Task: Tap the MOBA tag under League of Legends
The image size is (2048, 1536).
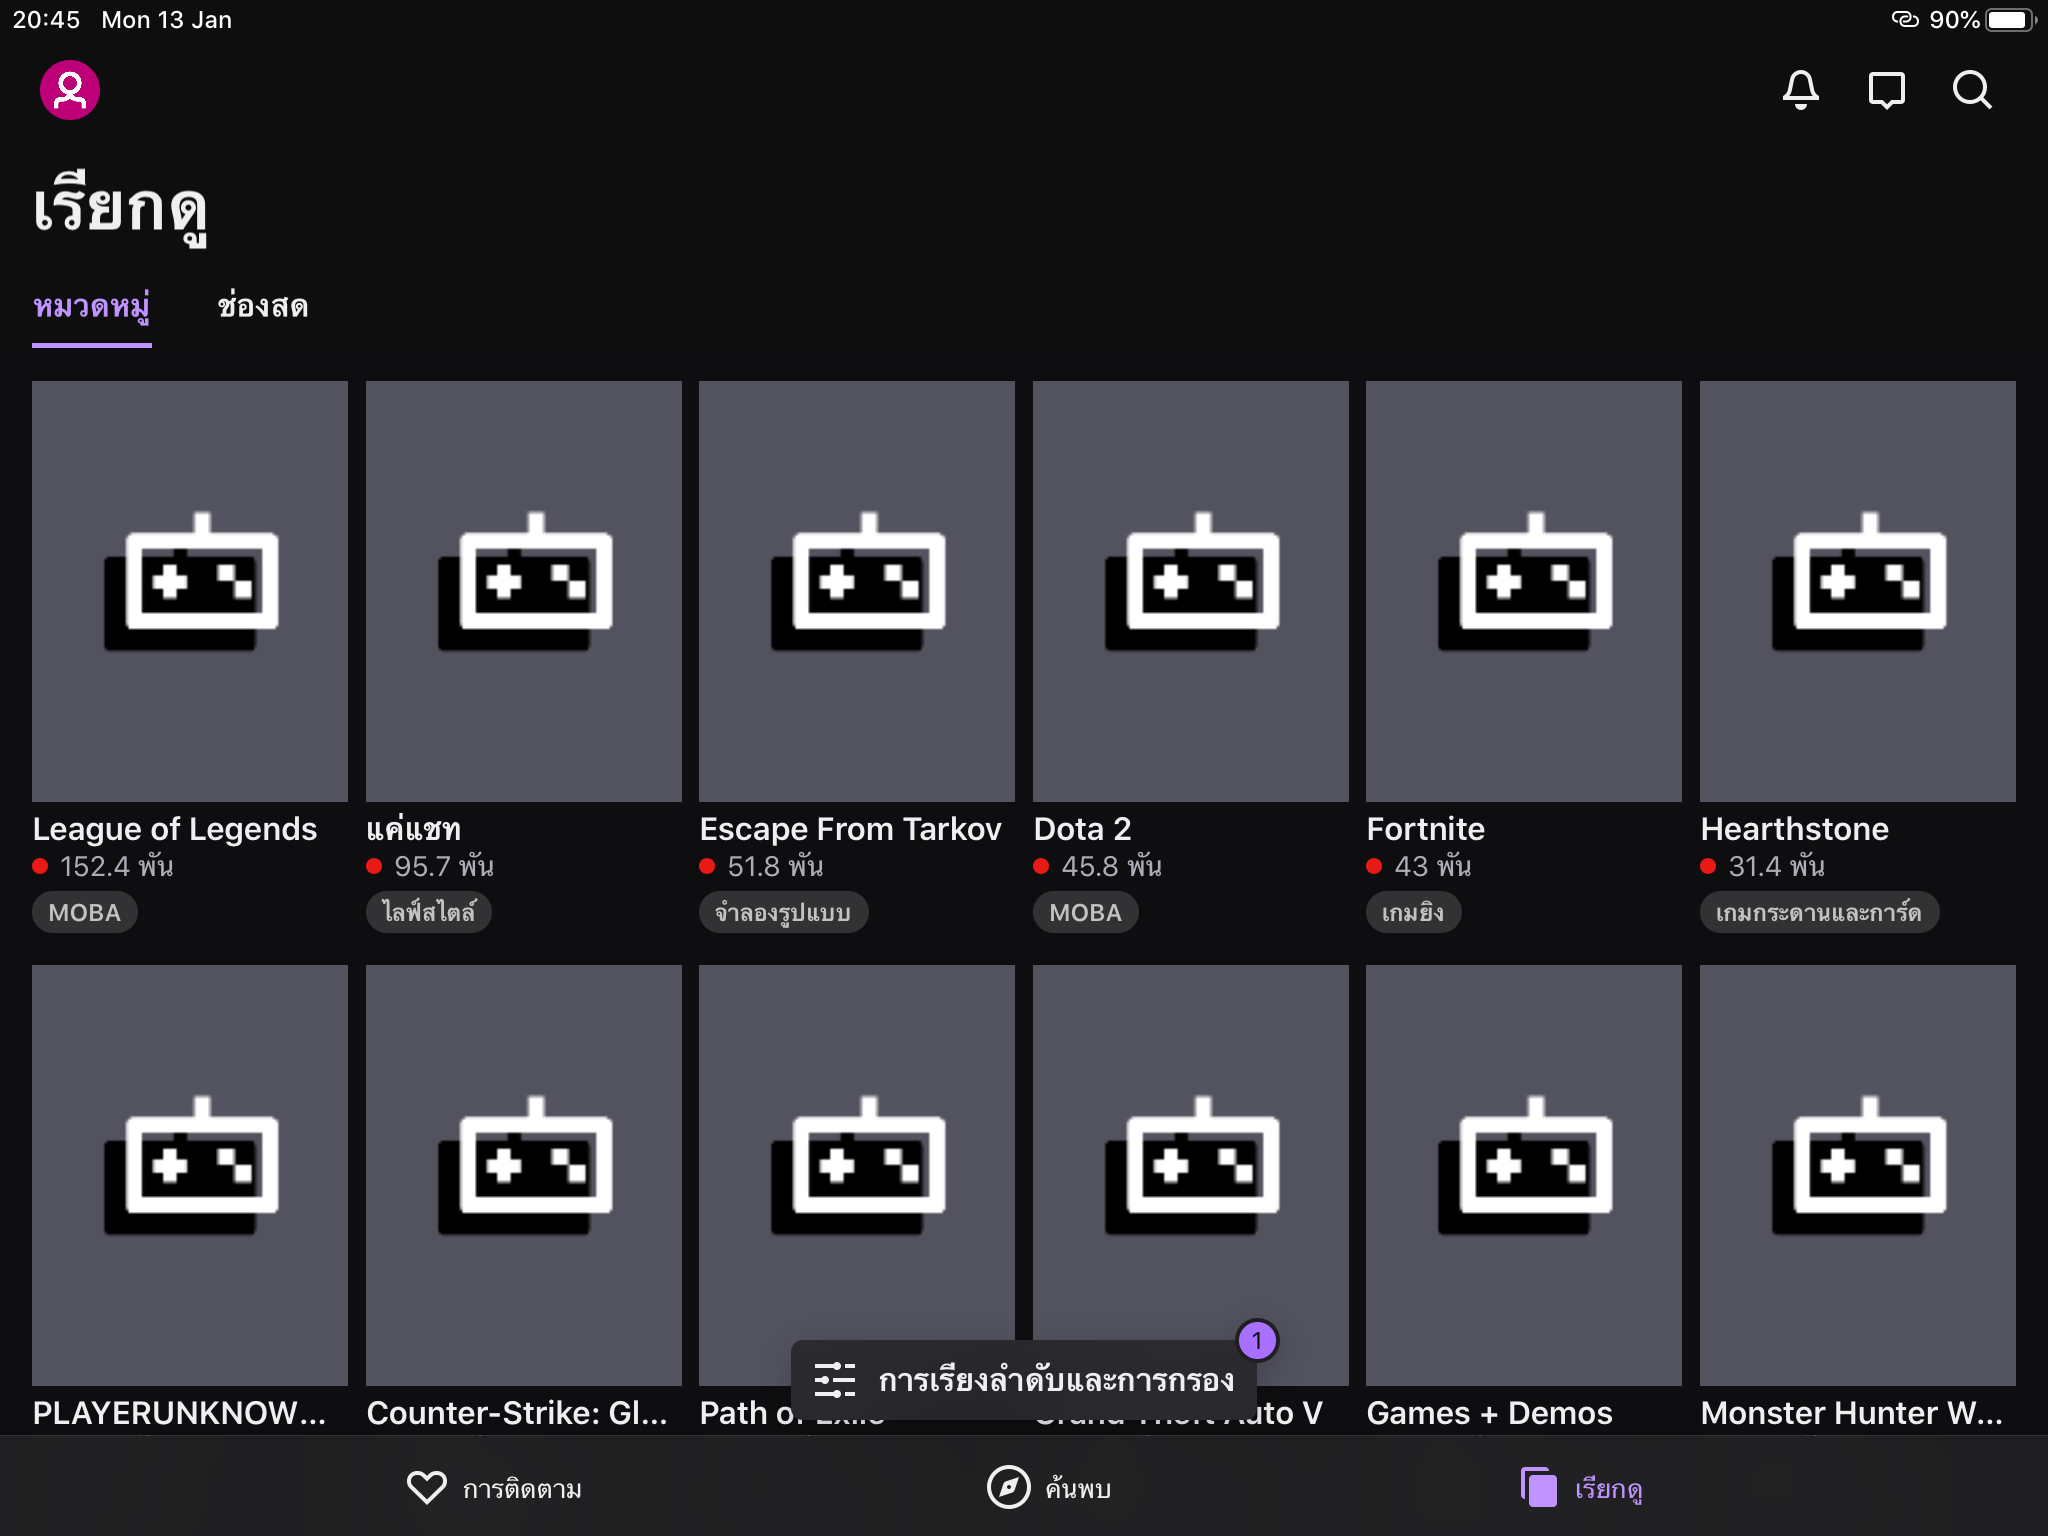Action: coord(84,912)
